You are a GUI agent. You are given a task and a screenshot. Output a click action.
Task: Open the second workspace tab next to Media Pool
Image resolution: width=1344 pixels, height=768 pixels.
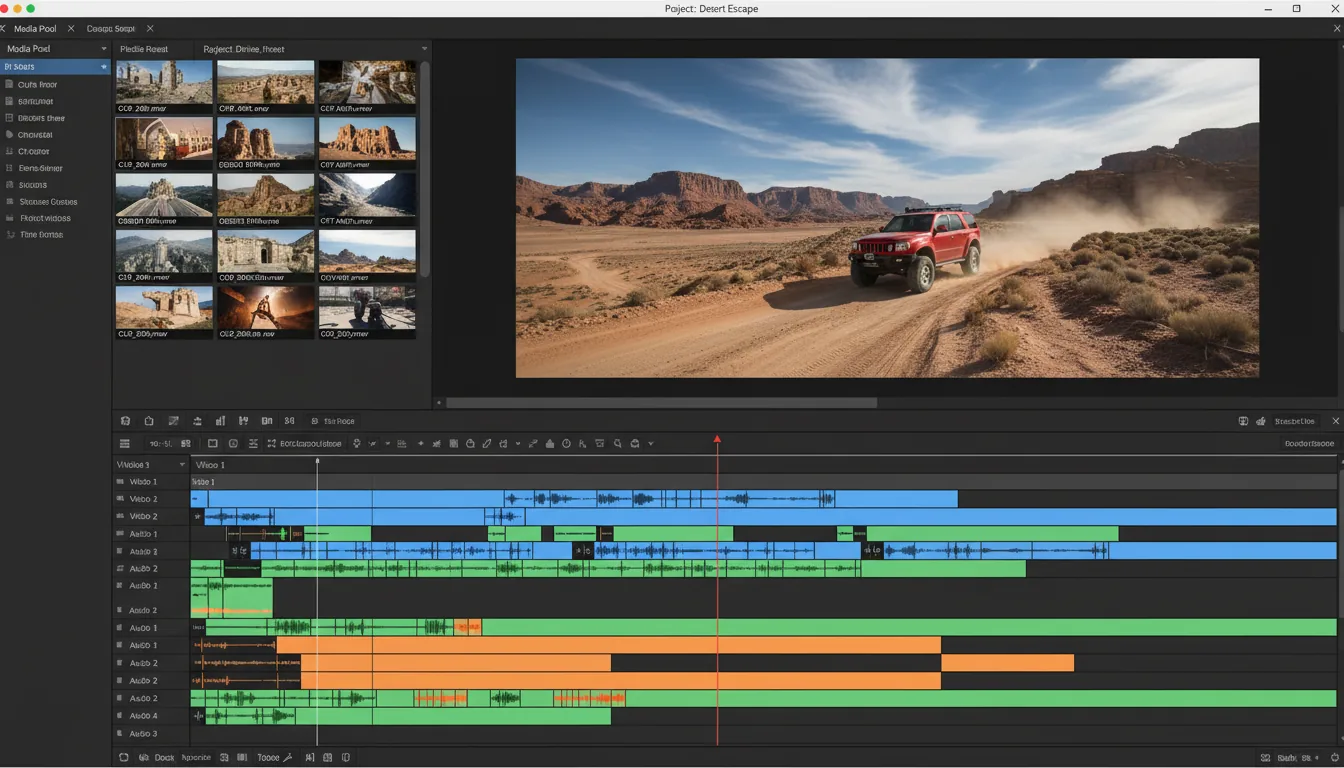coord(110,28)
